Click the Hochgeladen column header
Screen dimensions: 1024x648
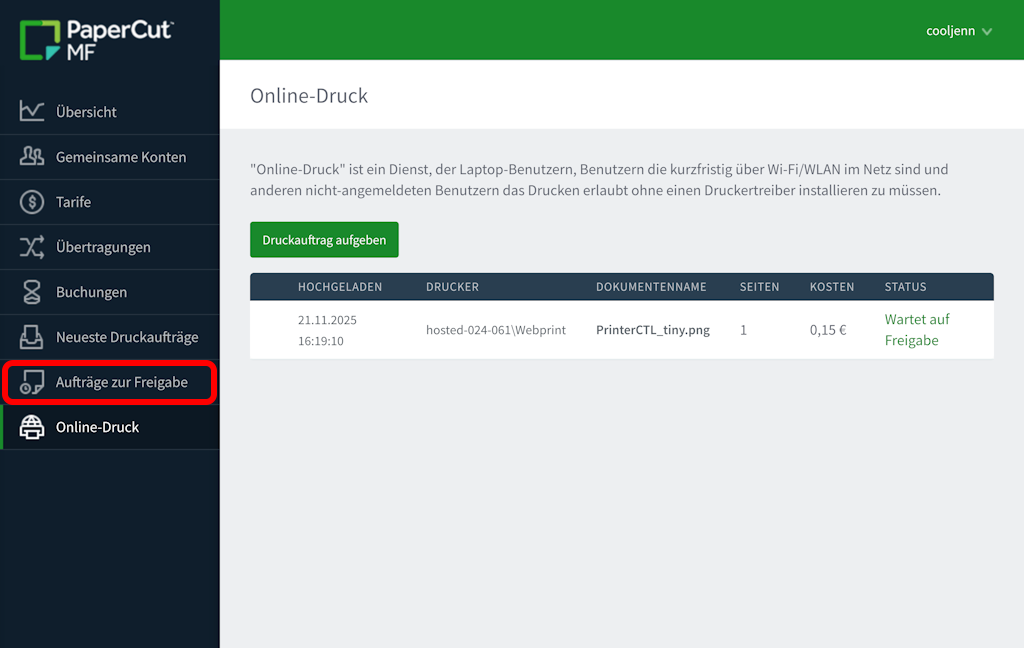click(340, 287)
